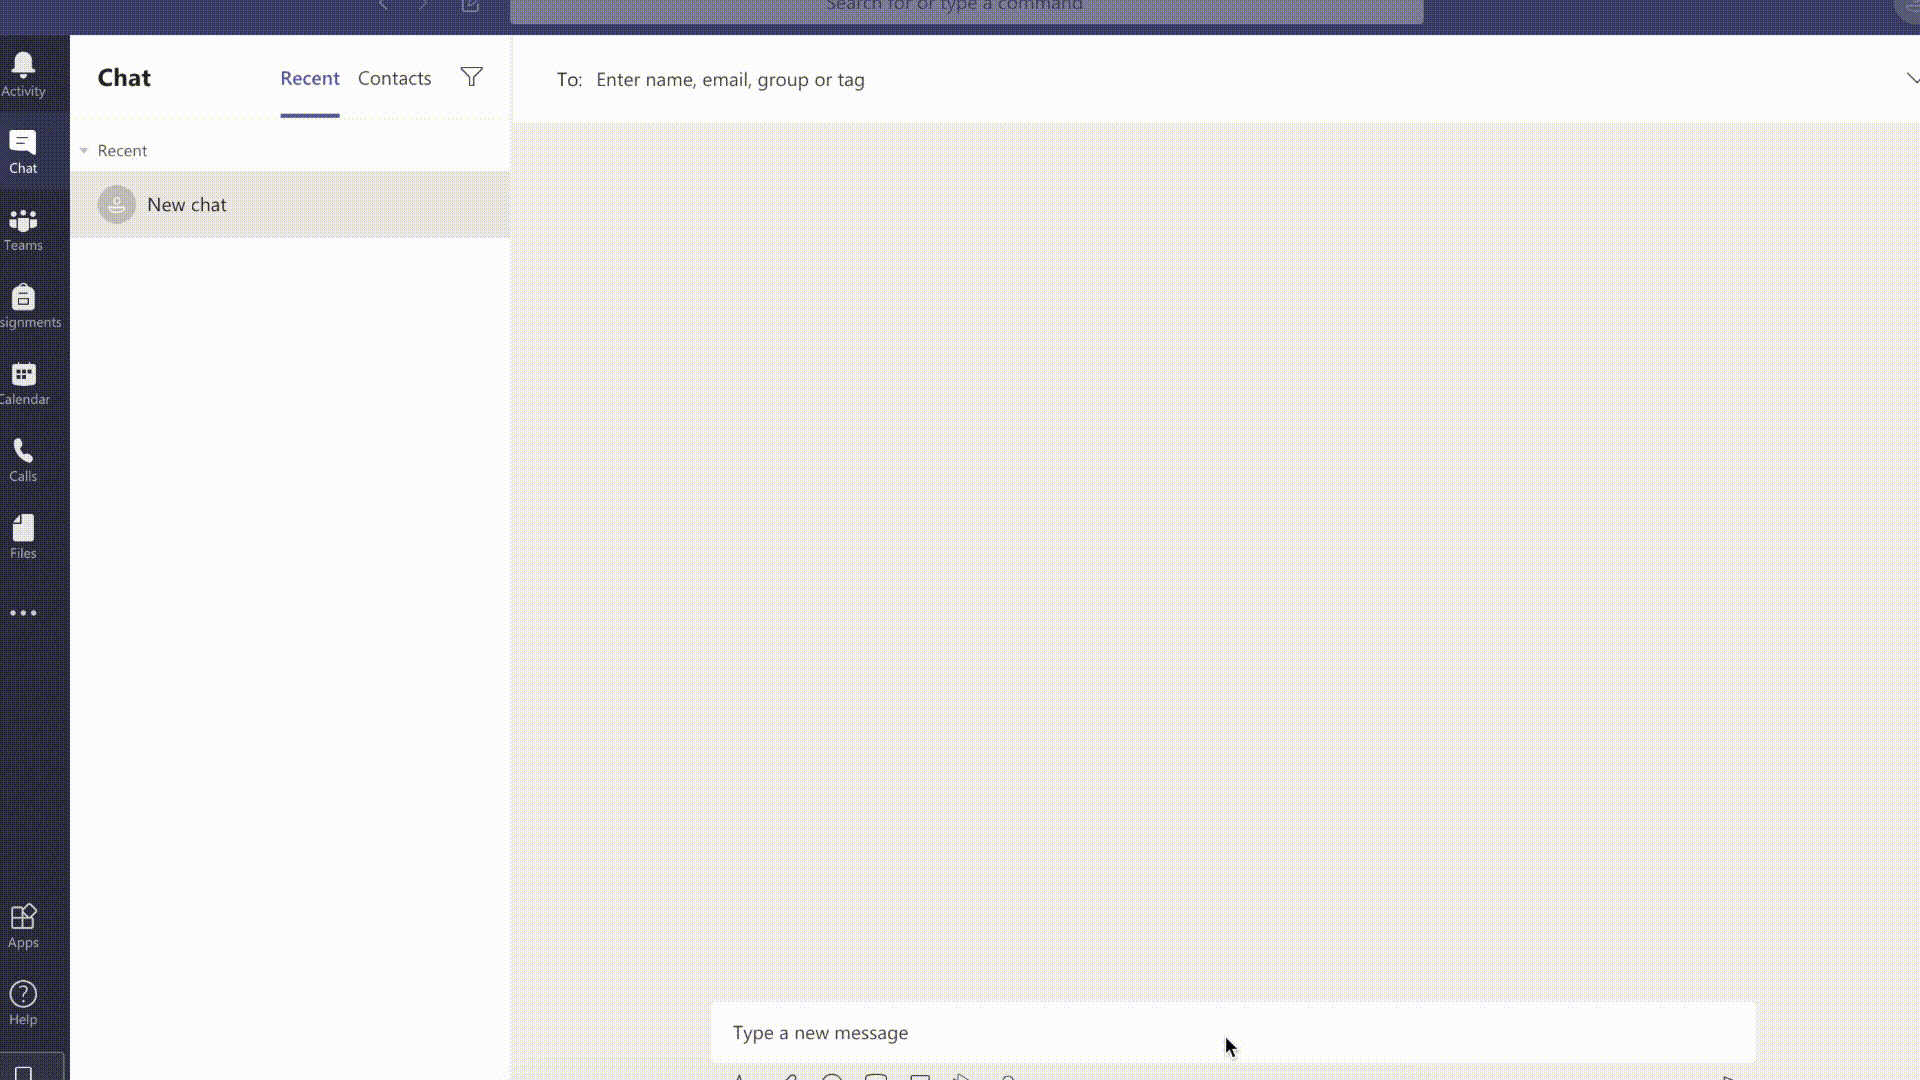Collapse the Recent chats section

(x=84, y=151)
